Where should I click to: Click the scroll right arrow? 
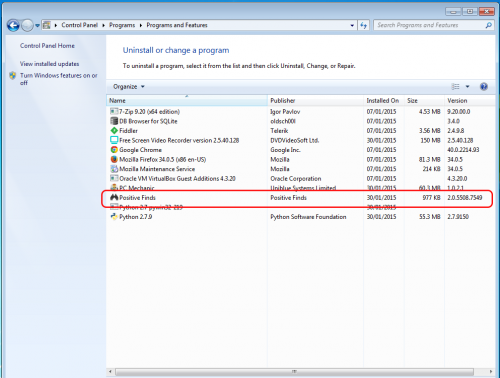pos(491,371)
